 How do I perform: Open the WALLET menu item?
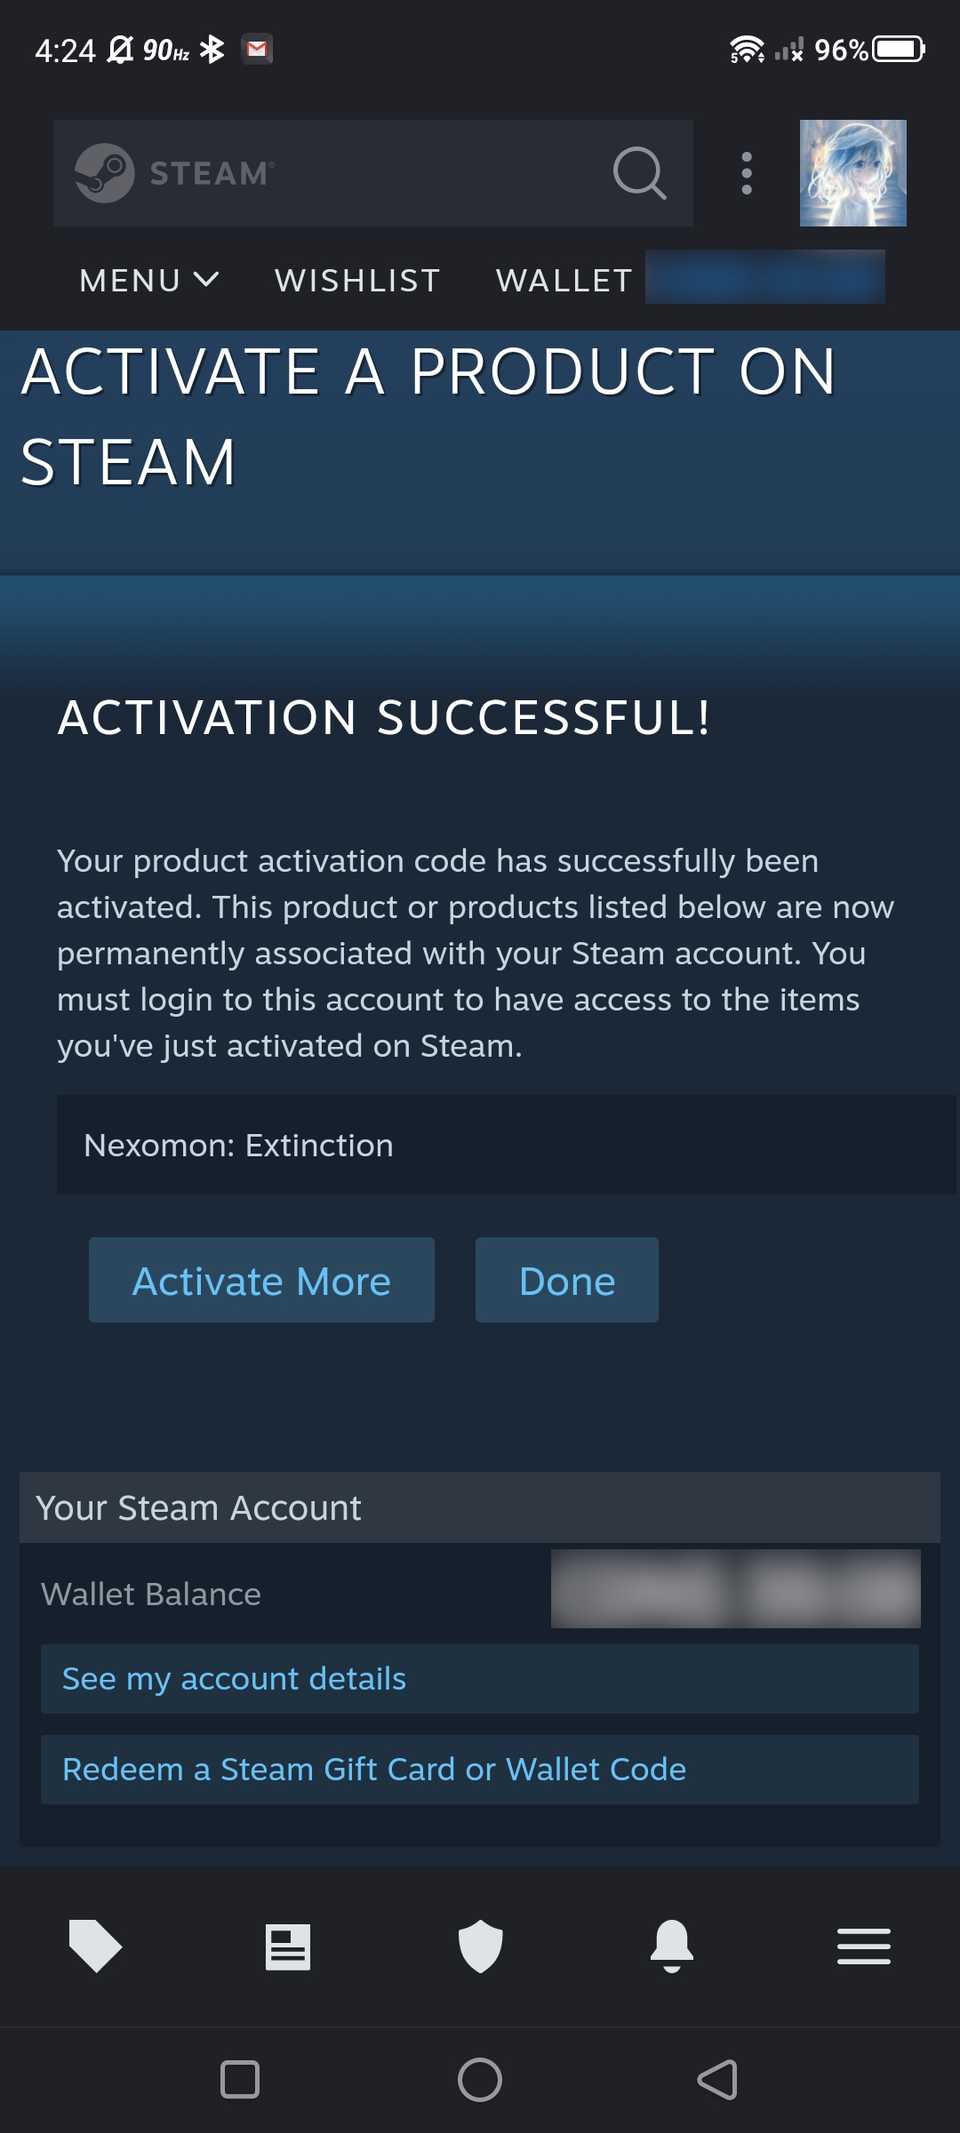click(x=564, y=280)
